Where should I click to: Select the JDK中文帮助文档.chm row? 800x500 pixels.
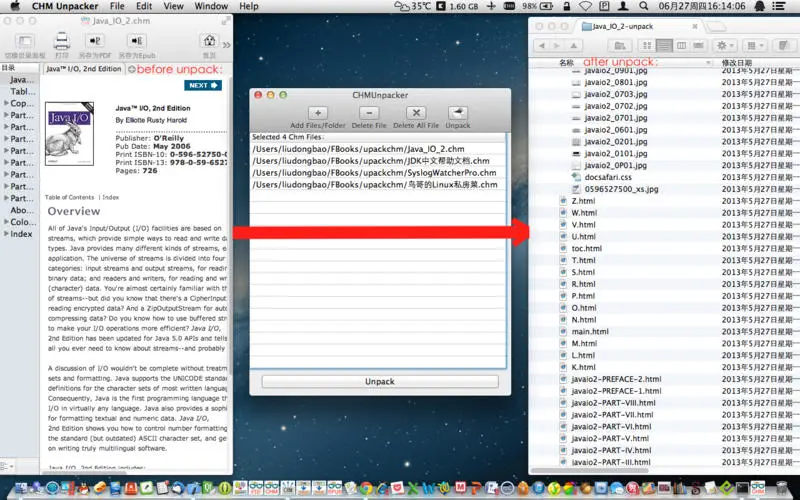(378, 161)
